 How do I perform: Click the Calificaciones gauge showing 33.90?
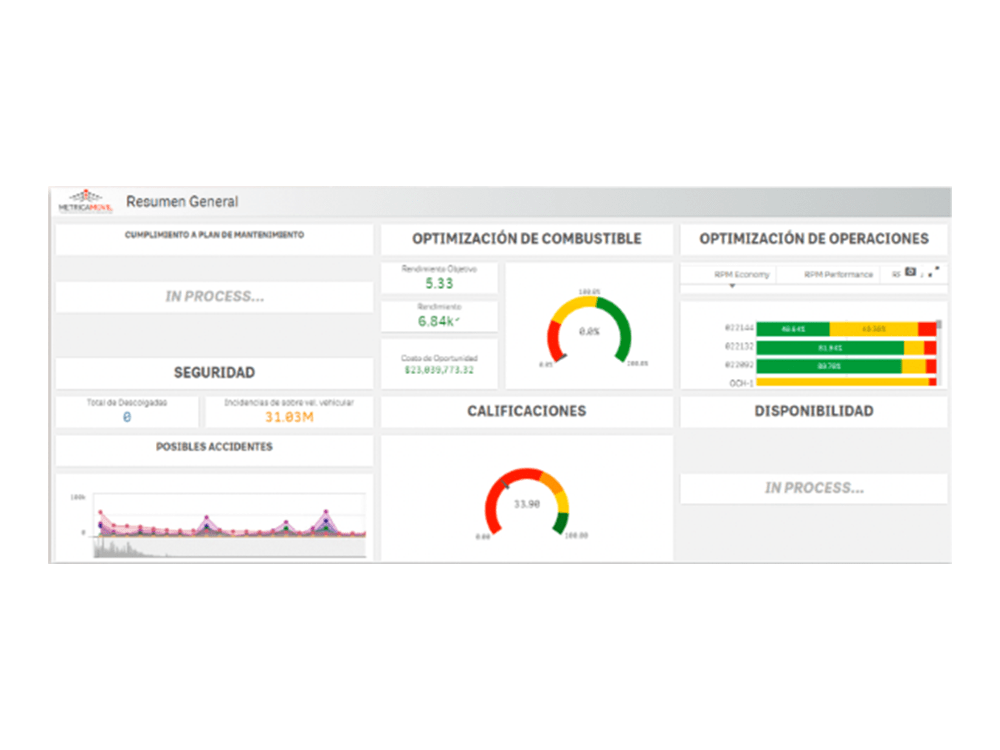526,503
